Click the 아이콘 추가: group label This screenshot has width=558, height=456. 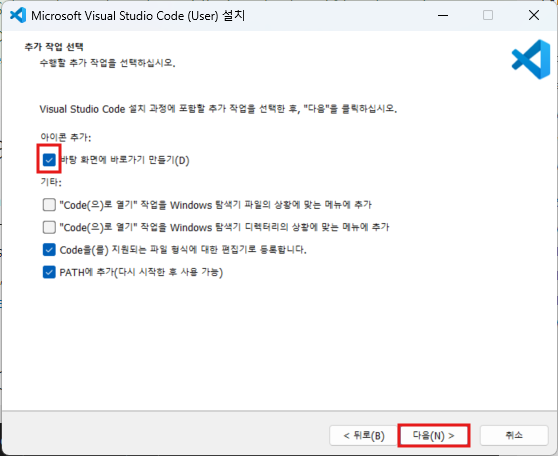[x=66, y=137]
